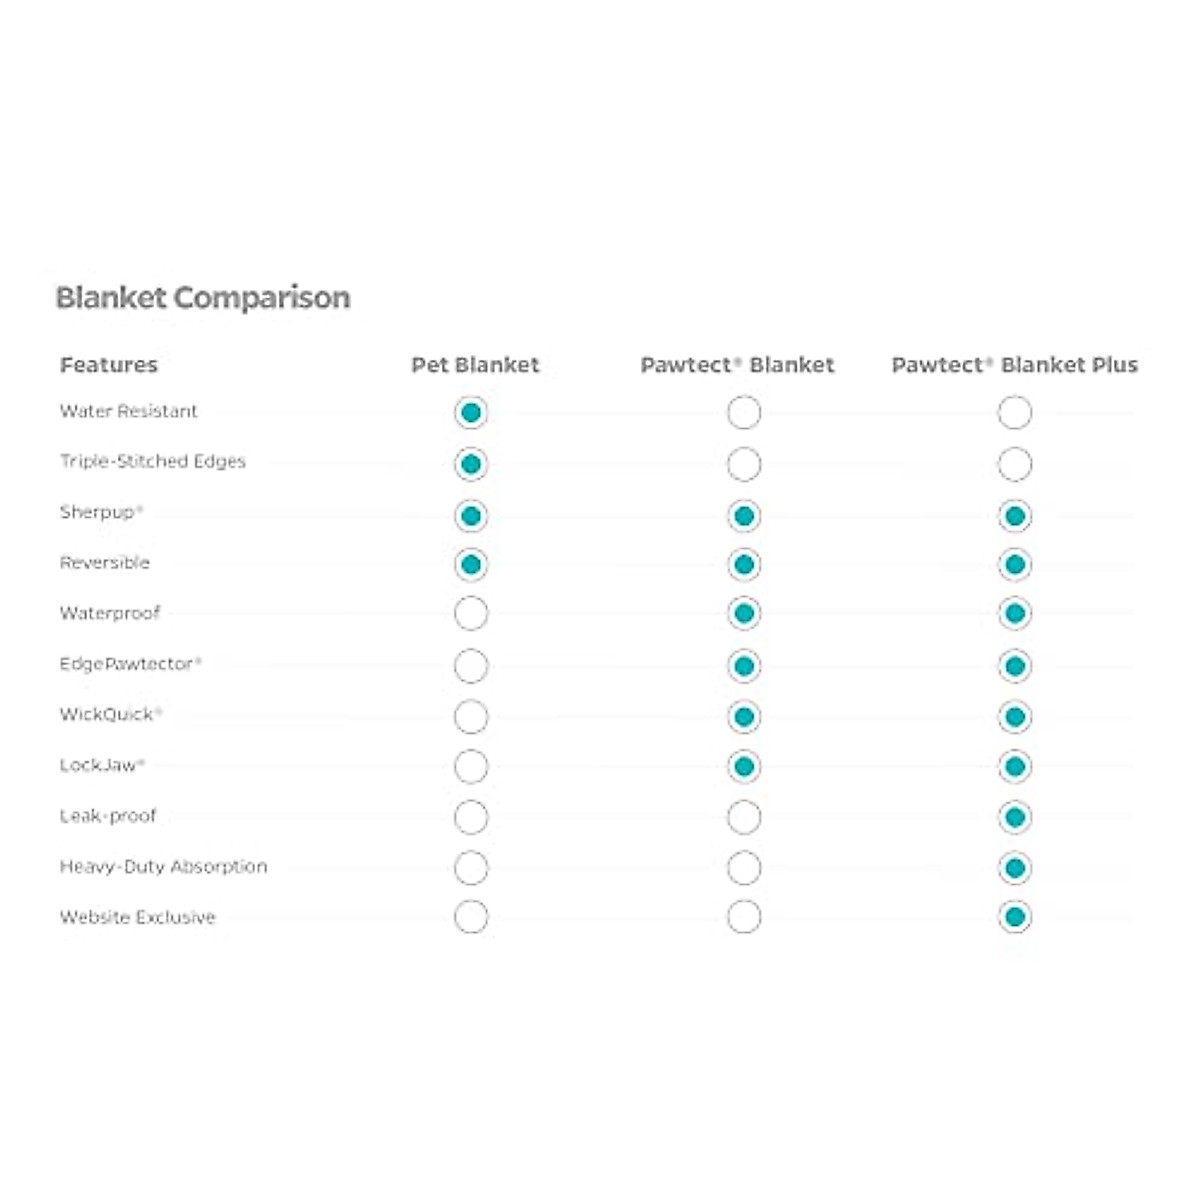Select EdgePawtector dot for Pawtect Blanket
This screenshot has height=1200, width=1200.
point(743,666)
